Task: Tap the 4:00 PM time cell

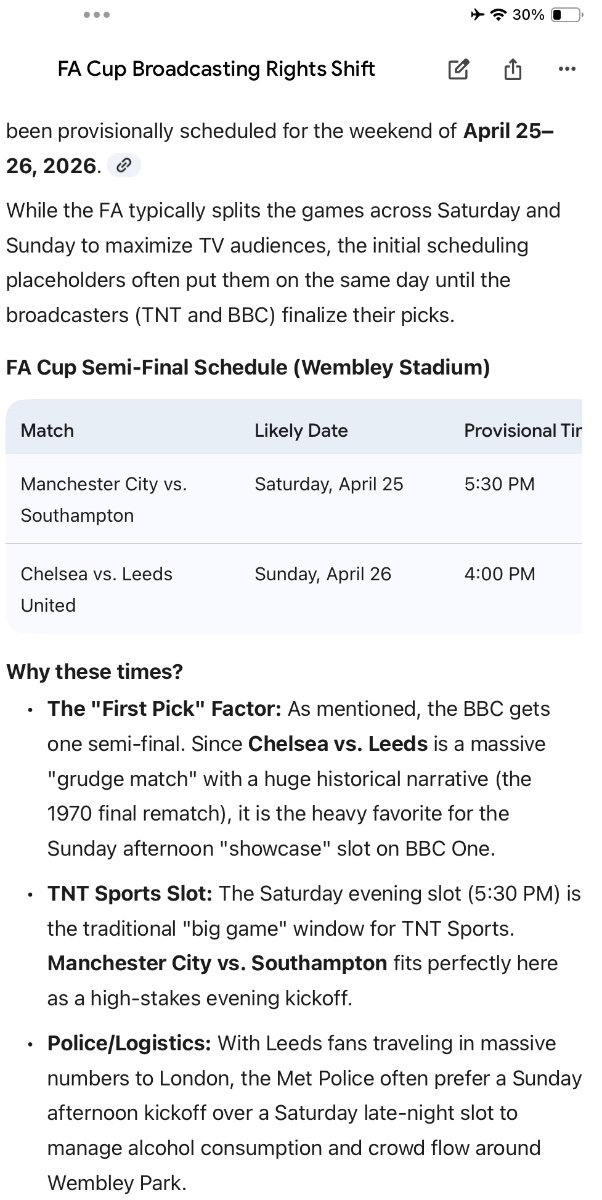Action: tap(499, 574)
